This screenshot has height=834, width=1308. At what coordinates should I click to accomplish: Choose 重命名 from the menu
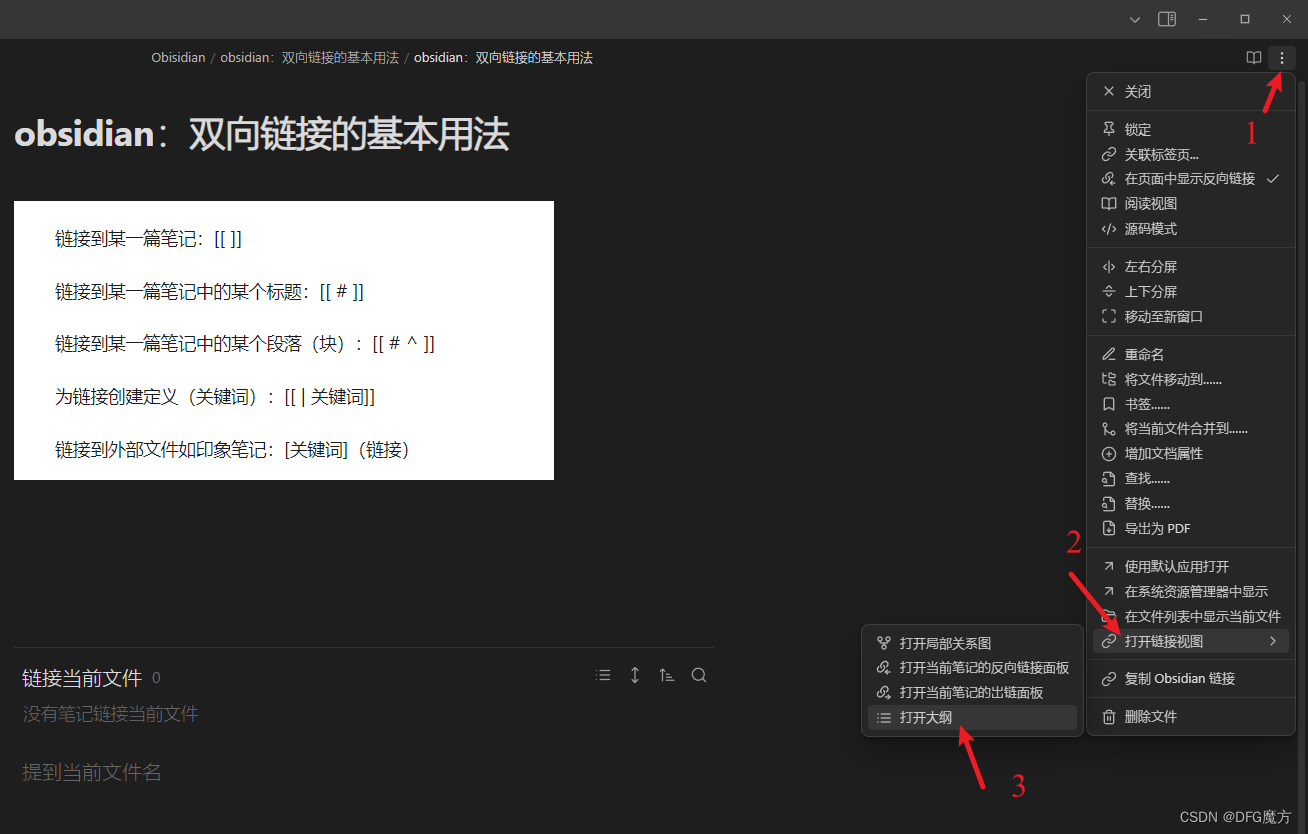point(1191,355)
